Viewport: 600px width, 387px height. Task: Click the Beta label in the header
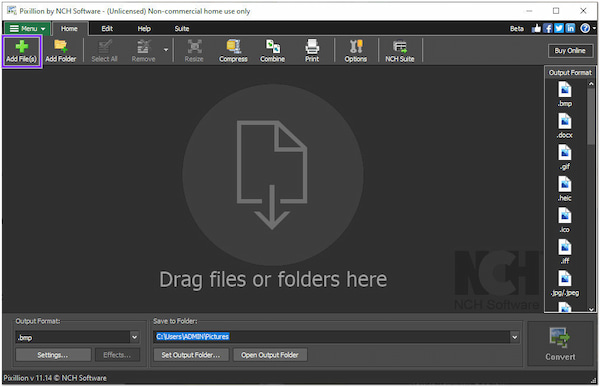[x=517, y=29]
